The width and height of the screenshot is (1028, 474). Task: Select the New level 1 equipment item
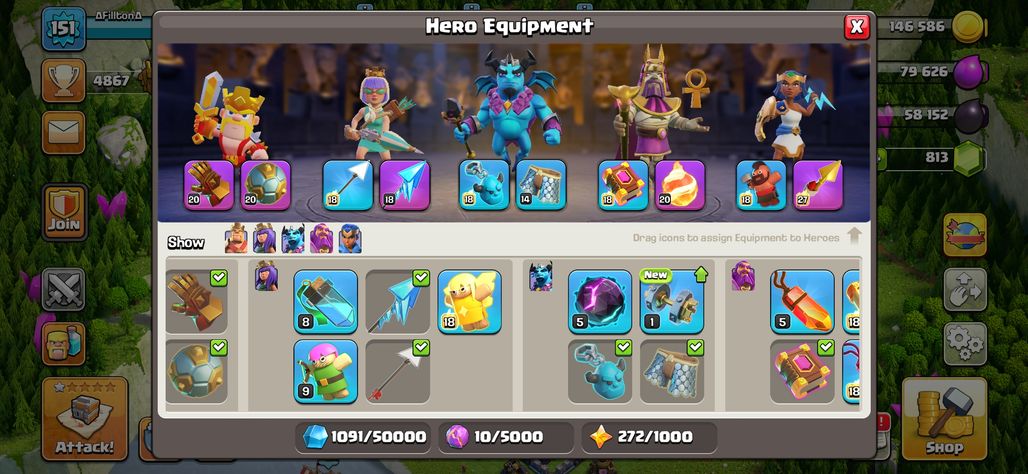[x=672, y=302]
